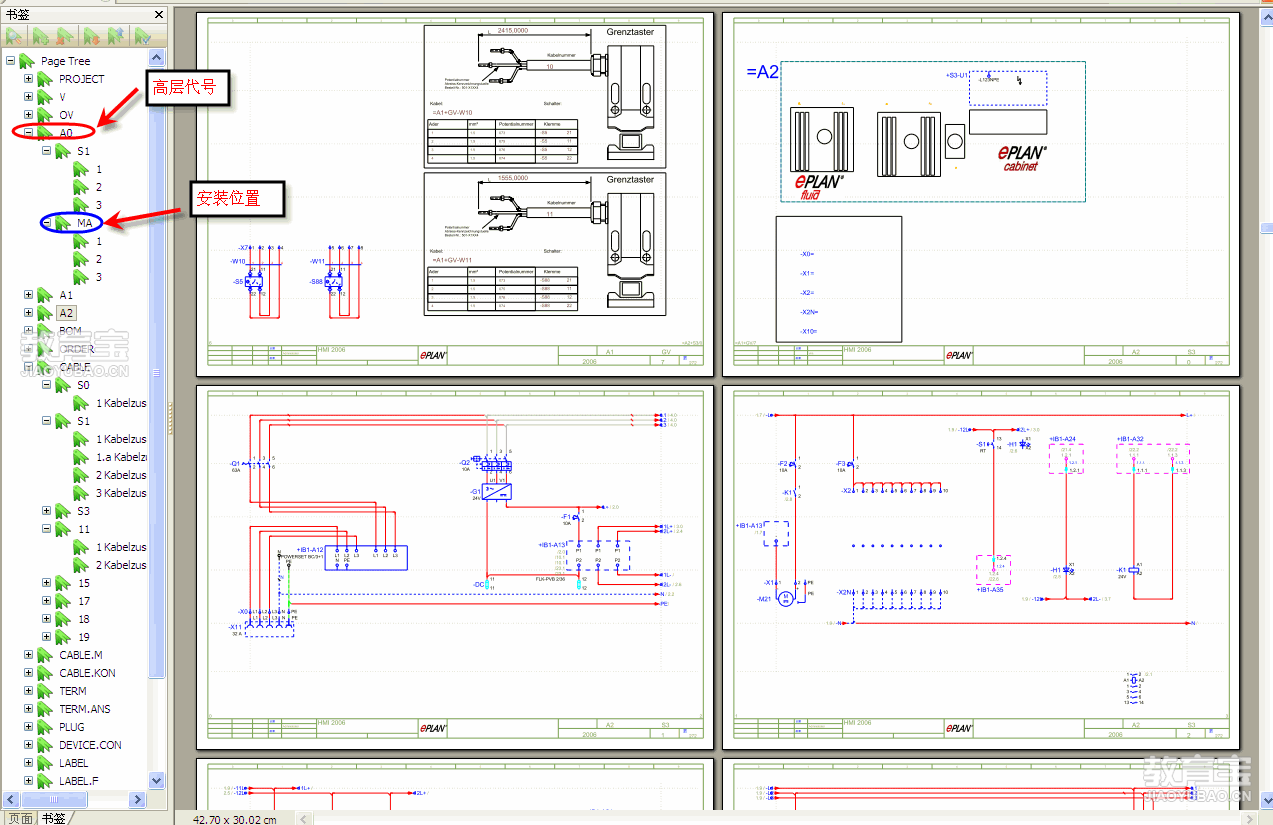Click the bookmark icon beside TERM.ANS
Viewport: 1273px width, 825px height.
[x=45, y=709]
